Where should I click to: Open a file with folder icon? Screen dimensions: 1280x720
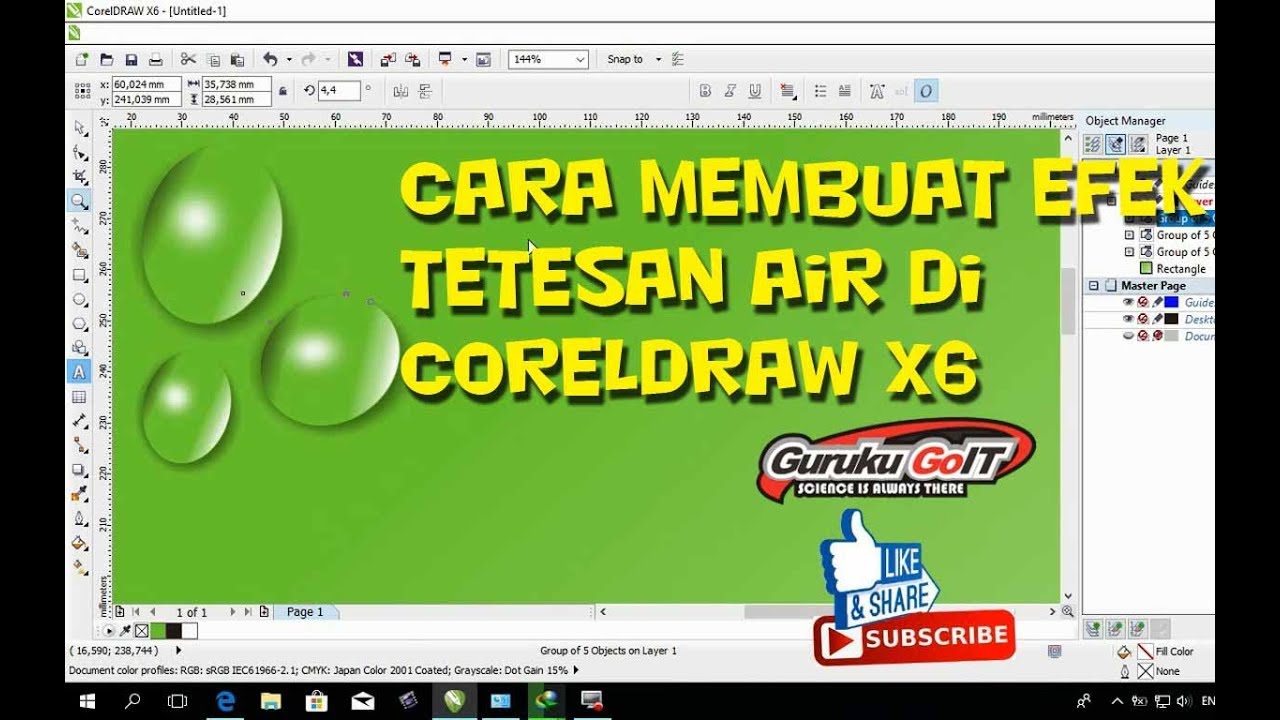coord(107,60)
